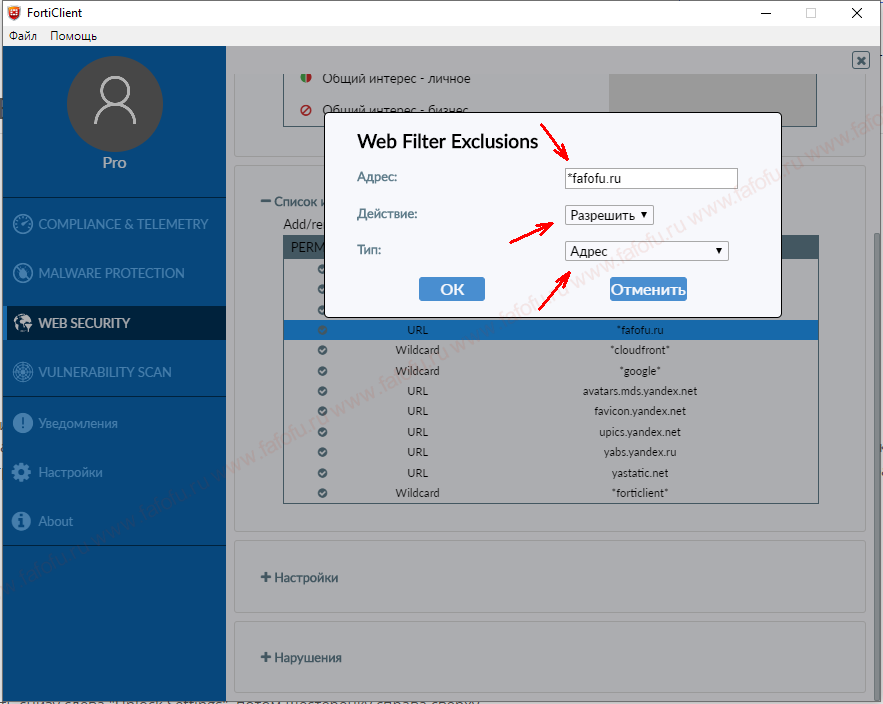
Task: Click the Compliance & Telemetry gauge icon
Action: (x=23, y=224)
